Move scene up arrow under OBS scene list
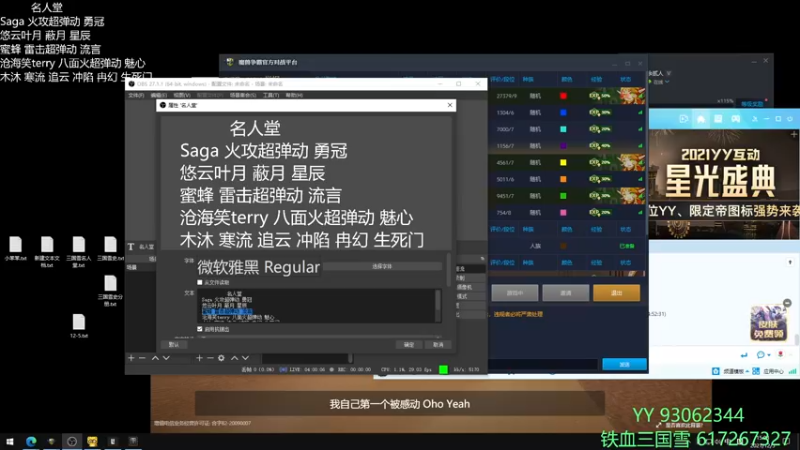The height and width of the screenshot is (450, 800). click(x=155, y=358)
